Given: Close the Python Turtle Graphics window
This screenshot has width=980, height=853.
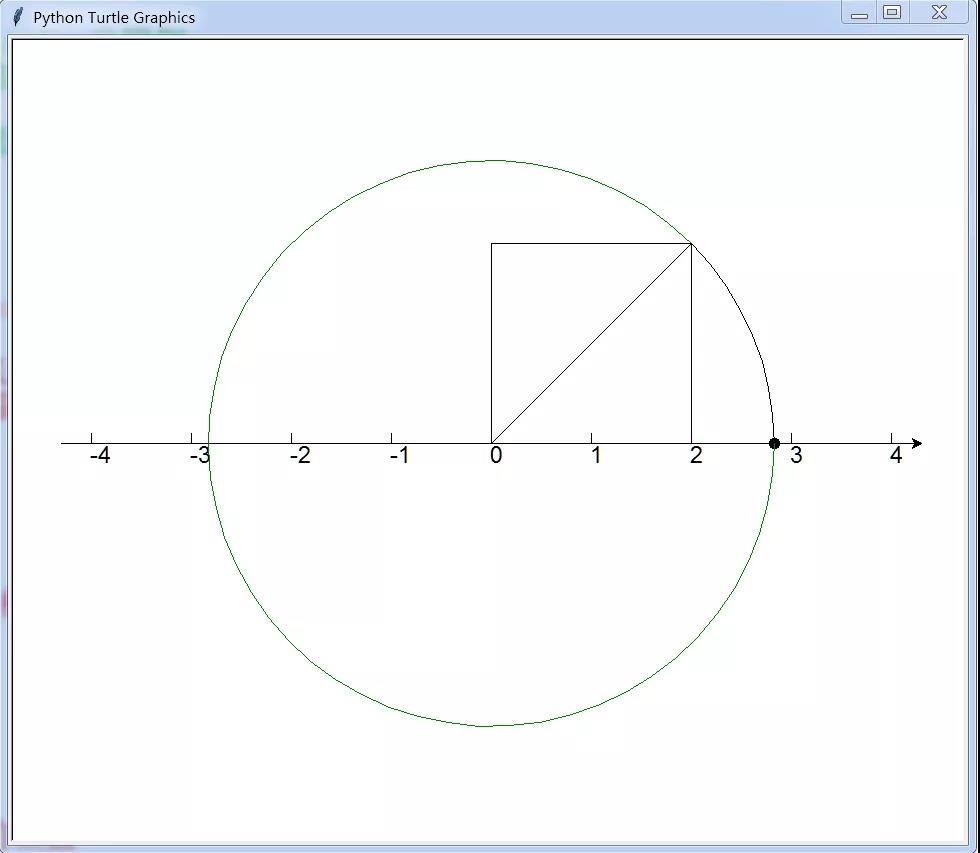Looking at the screenshot, I should 939,12.
